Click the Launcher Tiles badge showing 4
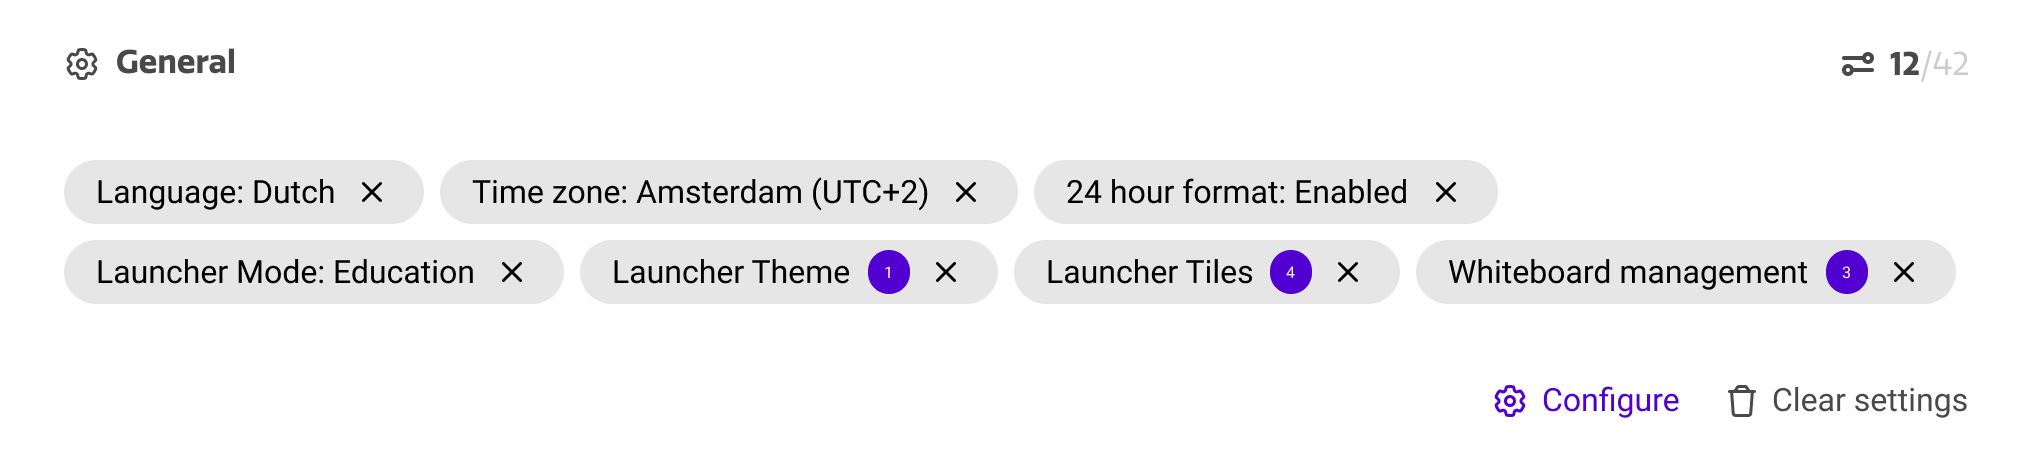Image resolution: width=2034 pixels, height=464 pixels. (x=1291, y=272)
